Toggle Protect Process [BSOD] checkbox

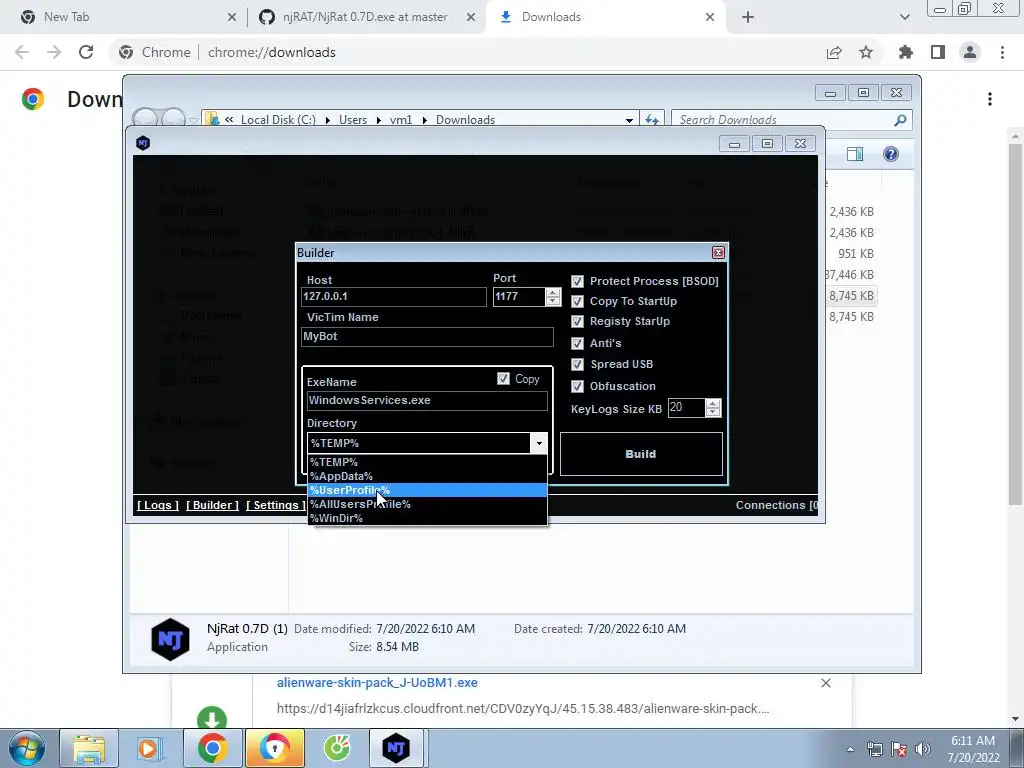[577, 281]
